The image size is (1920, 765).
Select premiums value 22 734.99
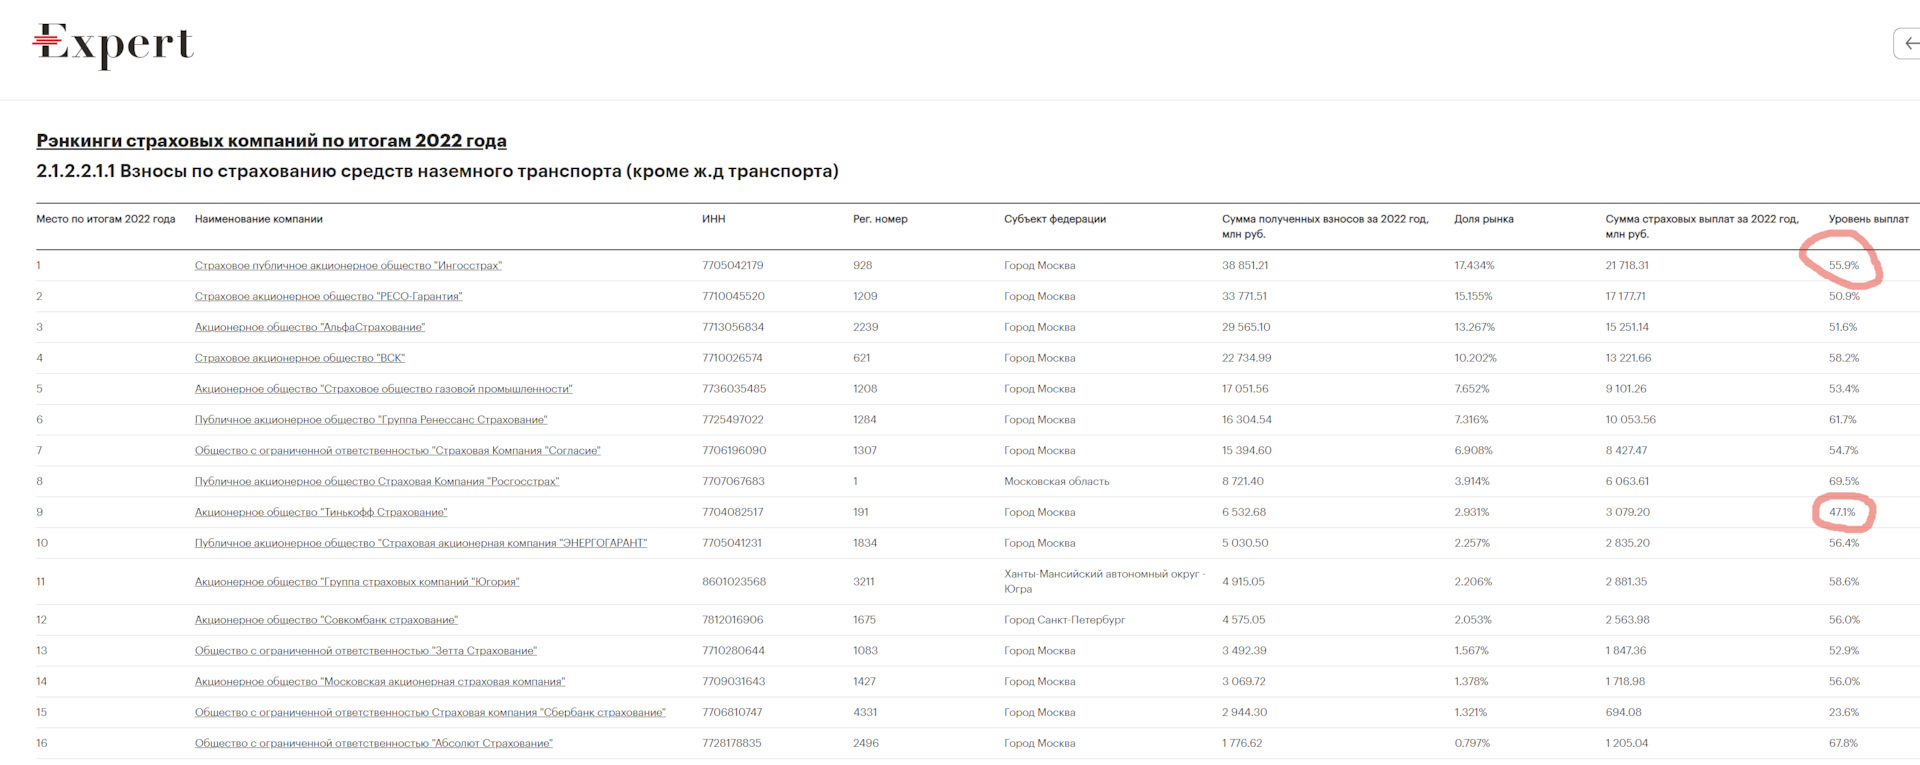(x=1247, y=358)
